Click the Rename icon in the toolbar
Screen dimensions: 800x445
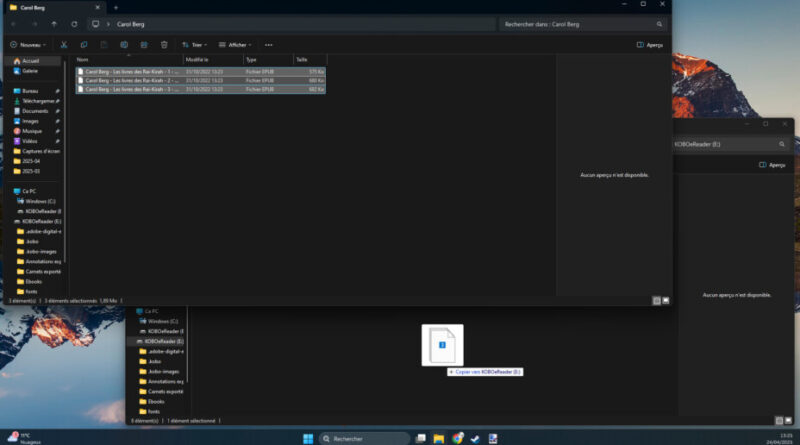[124, 44]
